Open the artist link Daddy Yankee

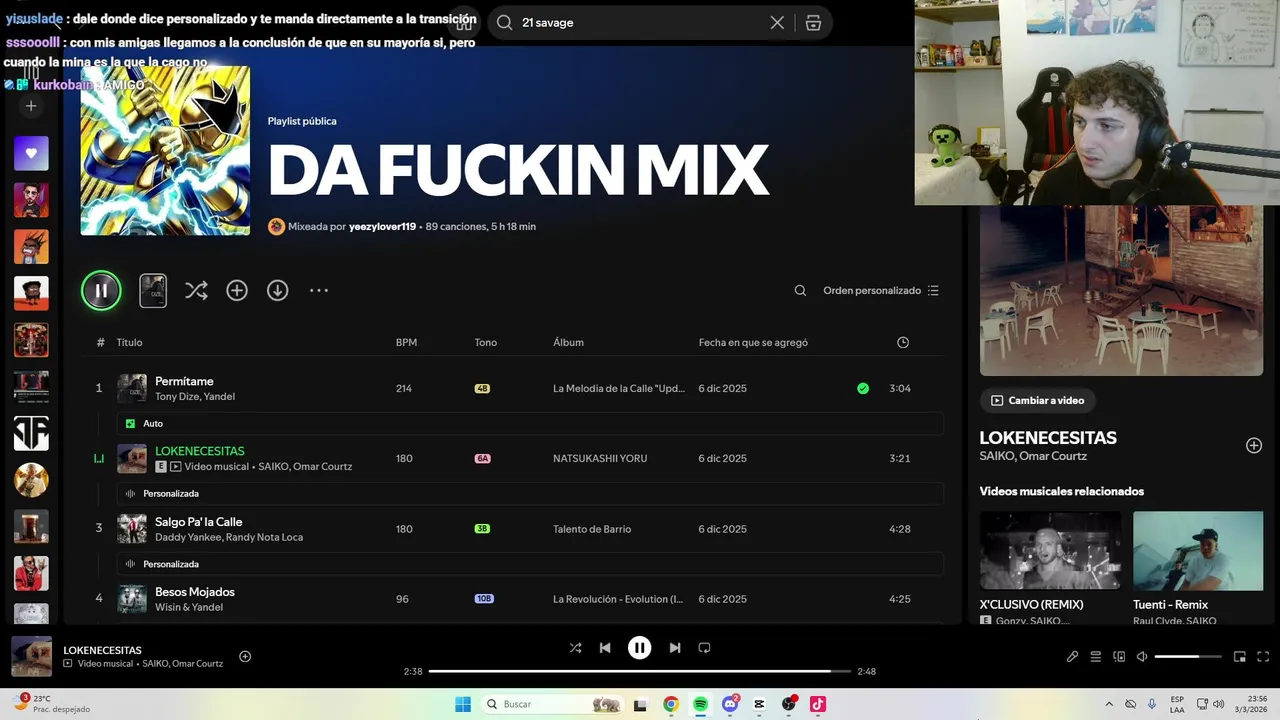pyautogui.click(x=188, y=538)
